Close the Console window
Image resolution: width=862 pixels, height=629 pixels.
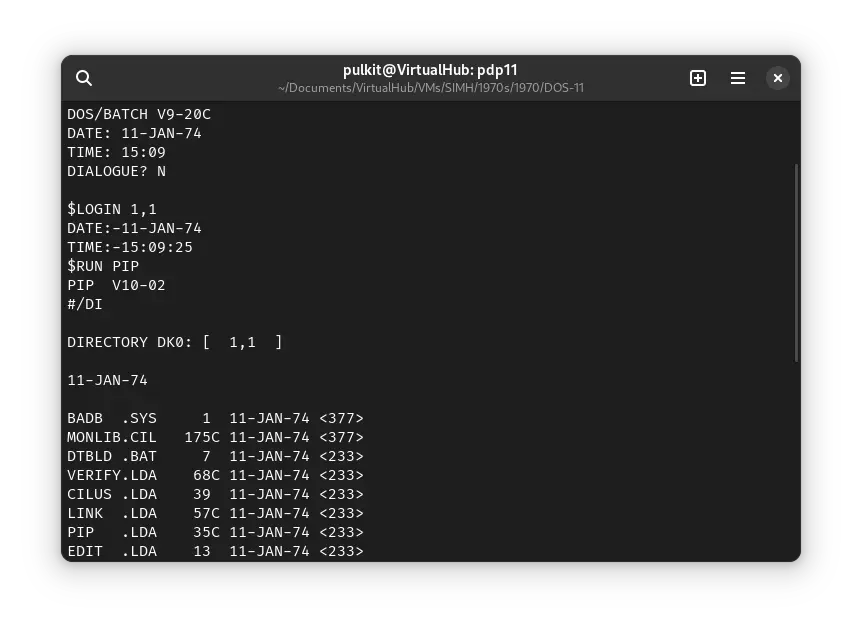point(777,78)
